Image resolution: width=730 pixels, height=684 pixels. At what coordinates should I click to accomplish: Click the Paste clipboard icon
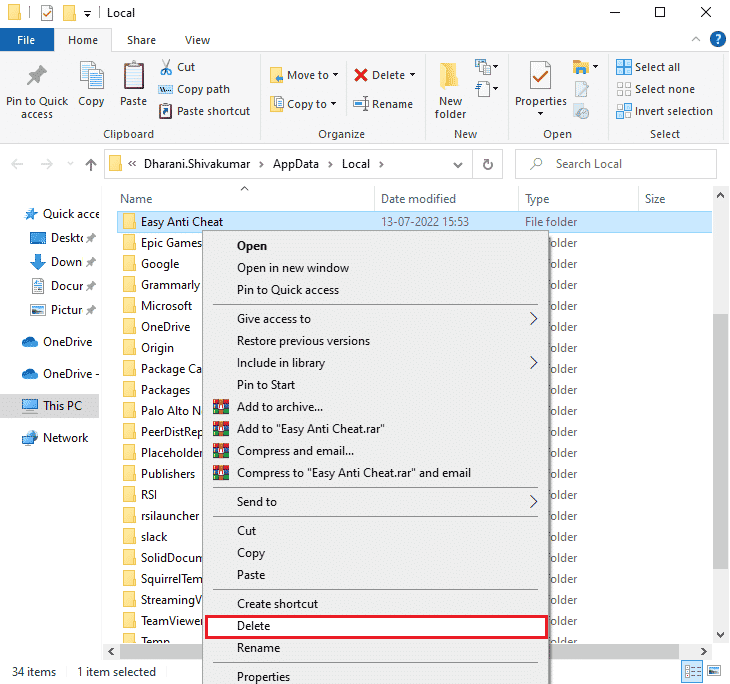[x=134, y=75]
